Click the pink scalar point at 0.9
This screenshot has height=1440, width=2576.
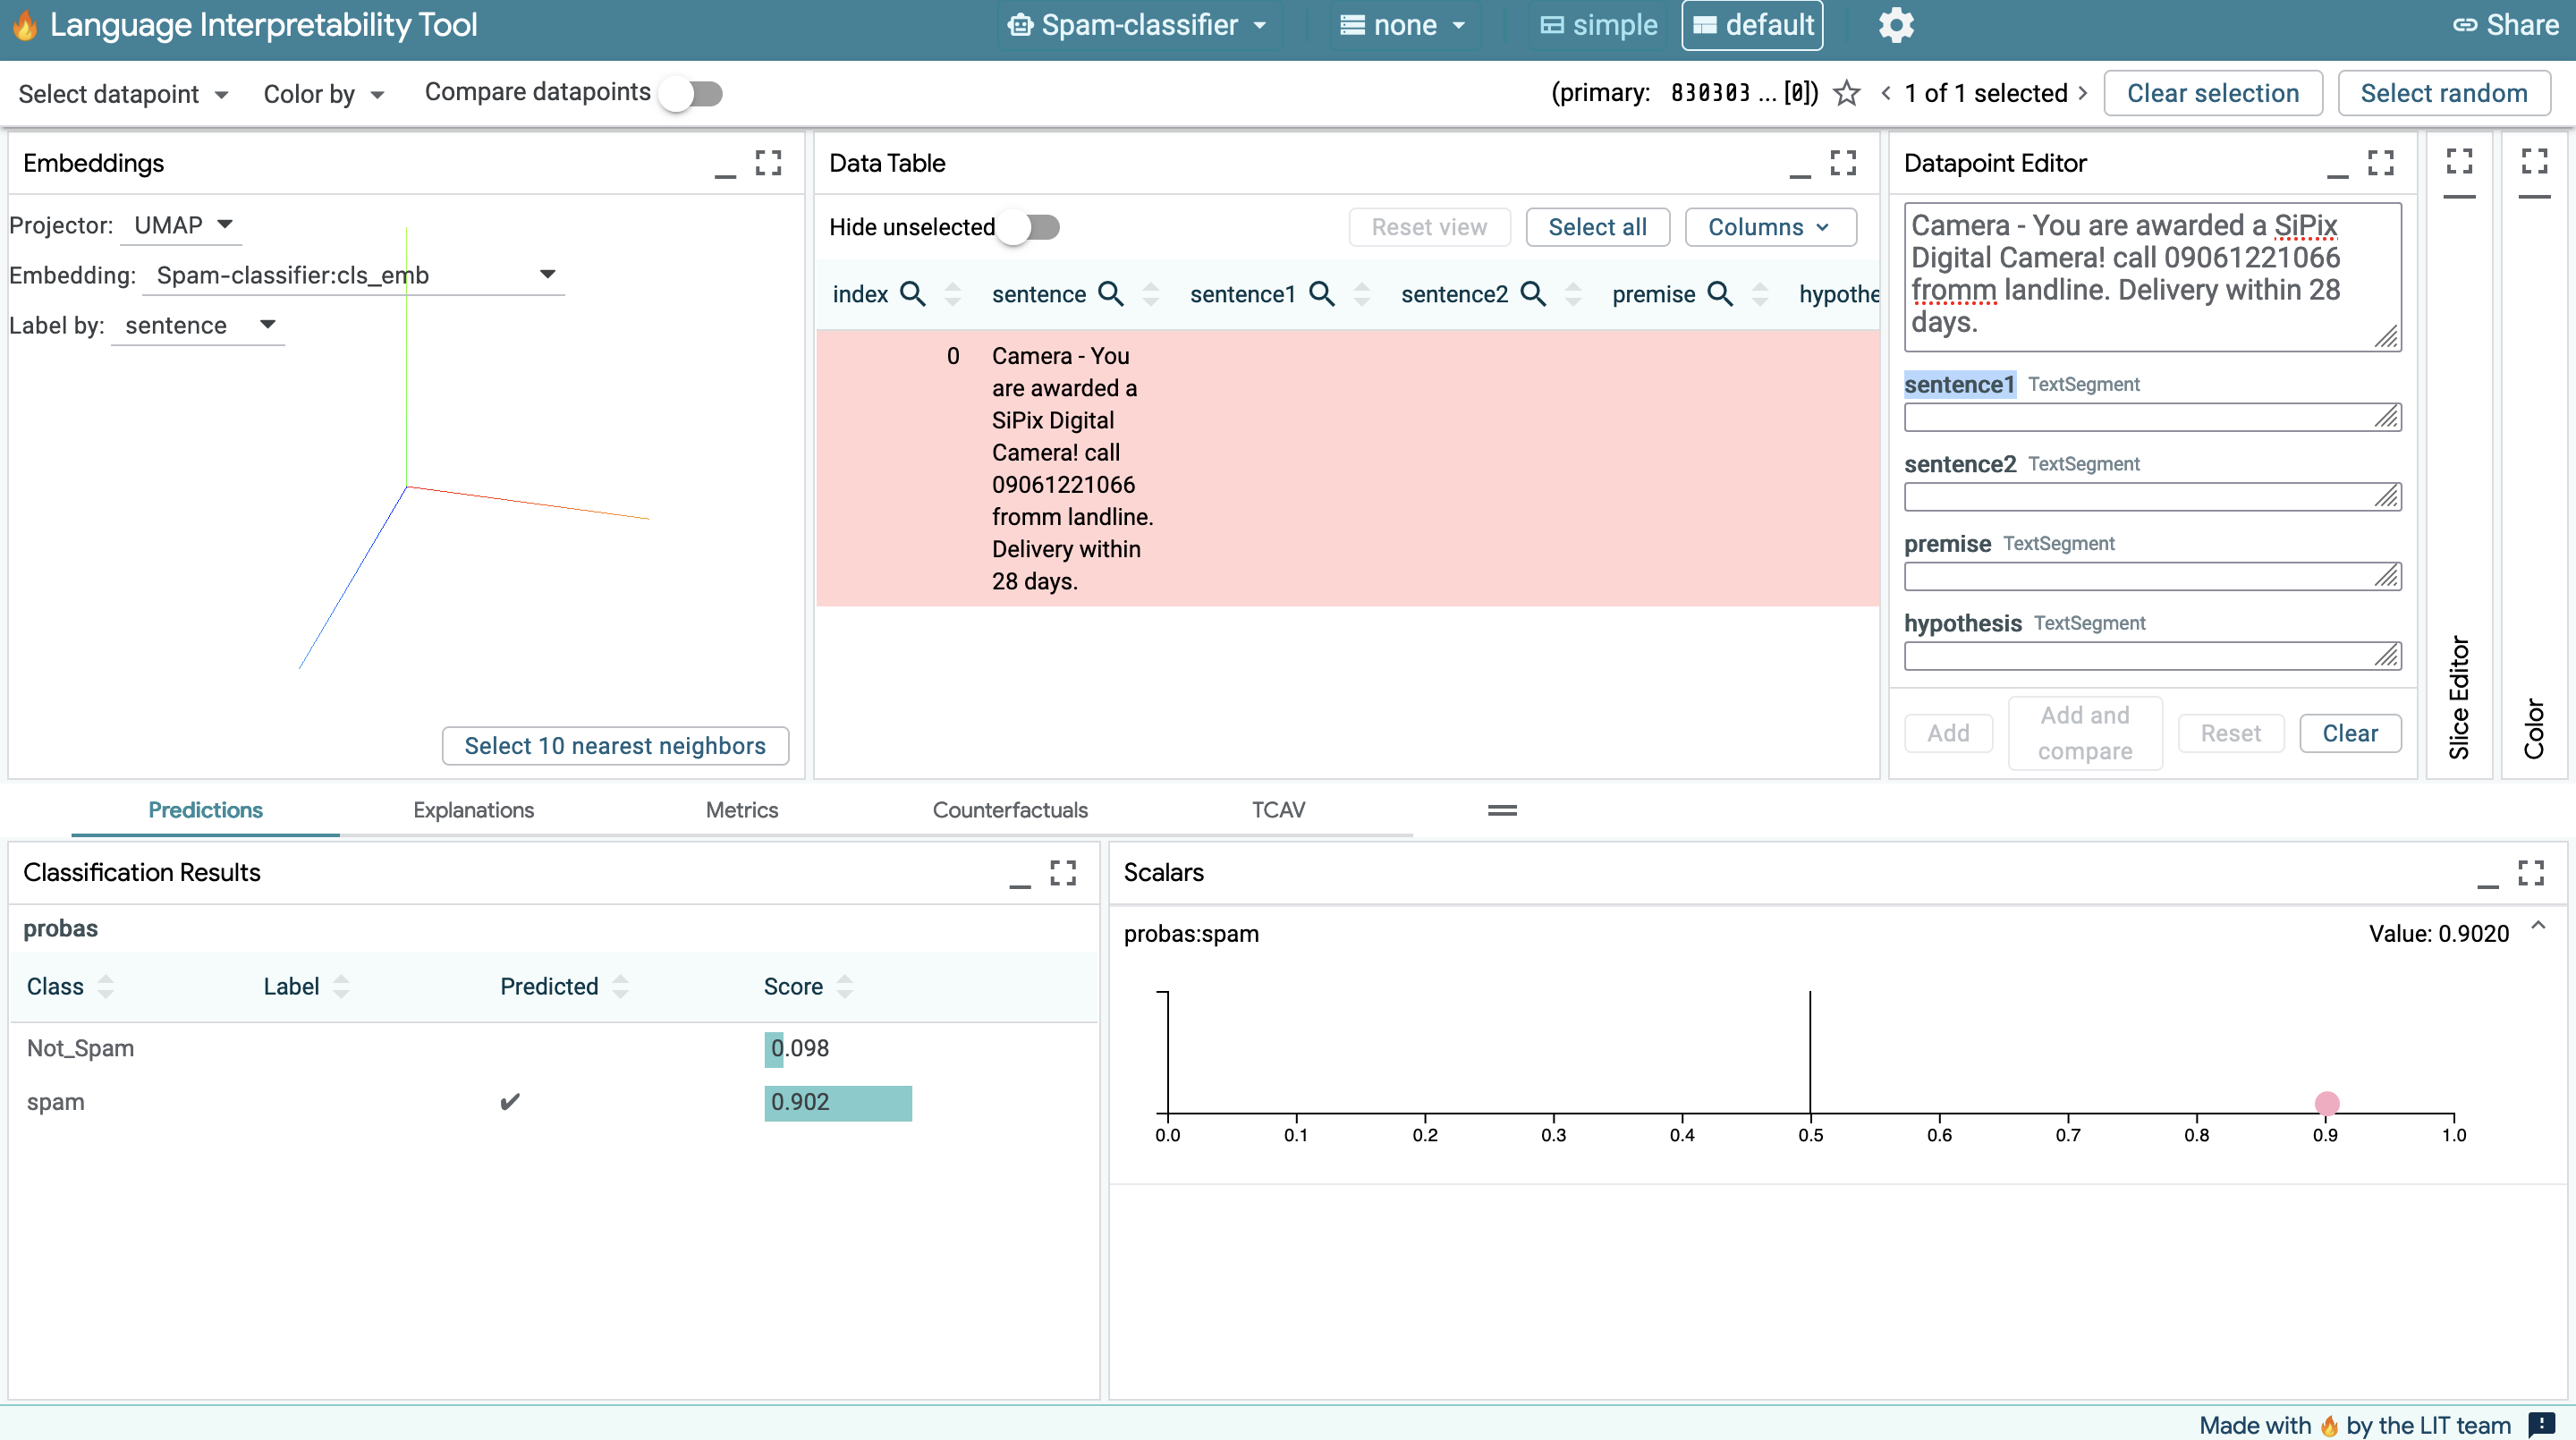point(2326,1103)
